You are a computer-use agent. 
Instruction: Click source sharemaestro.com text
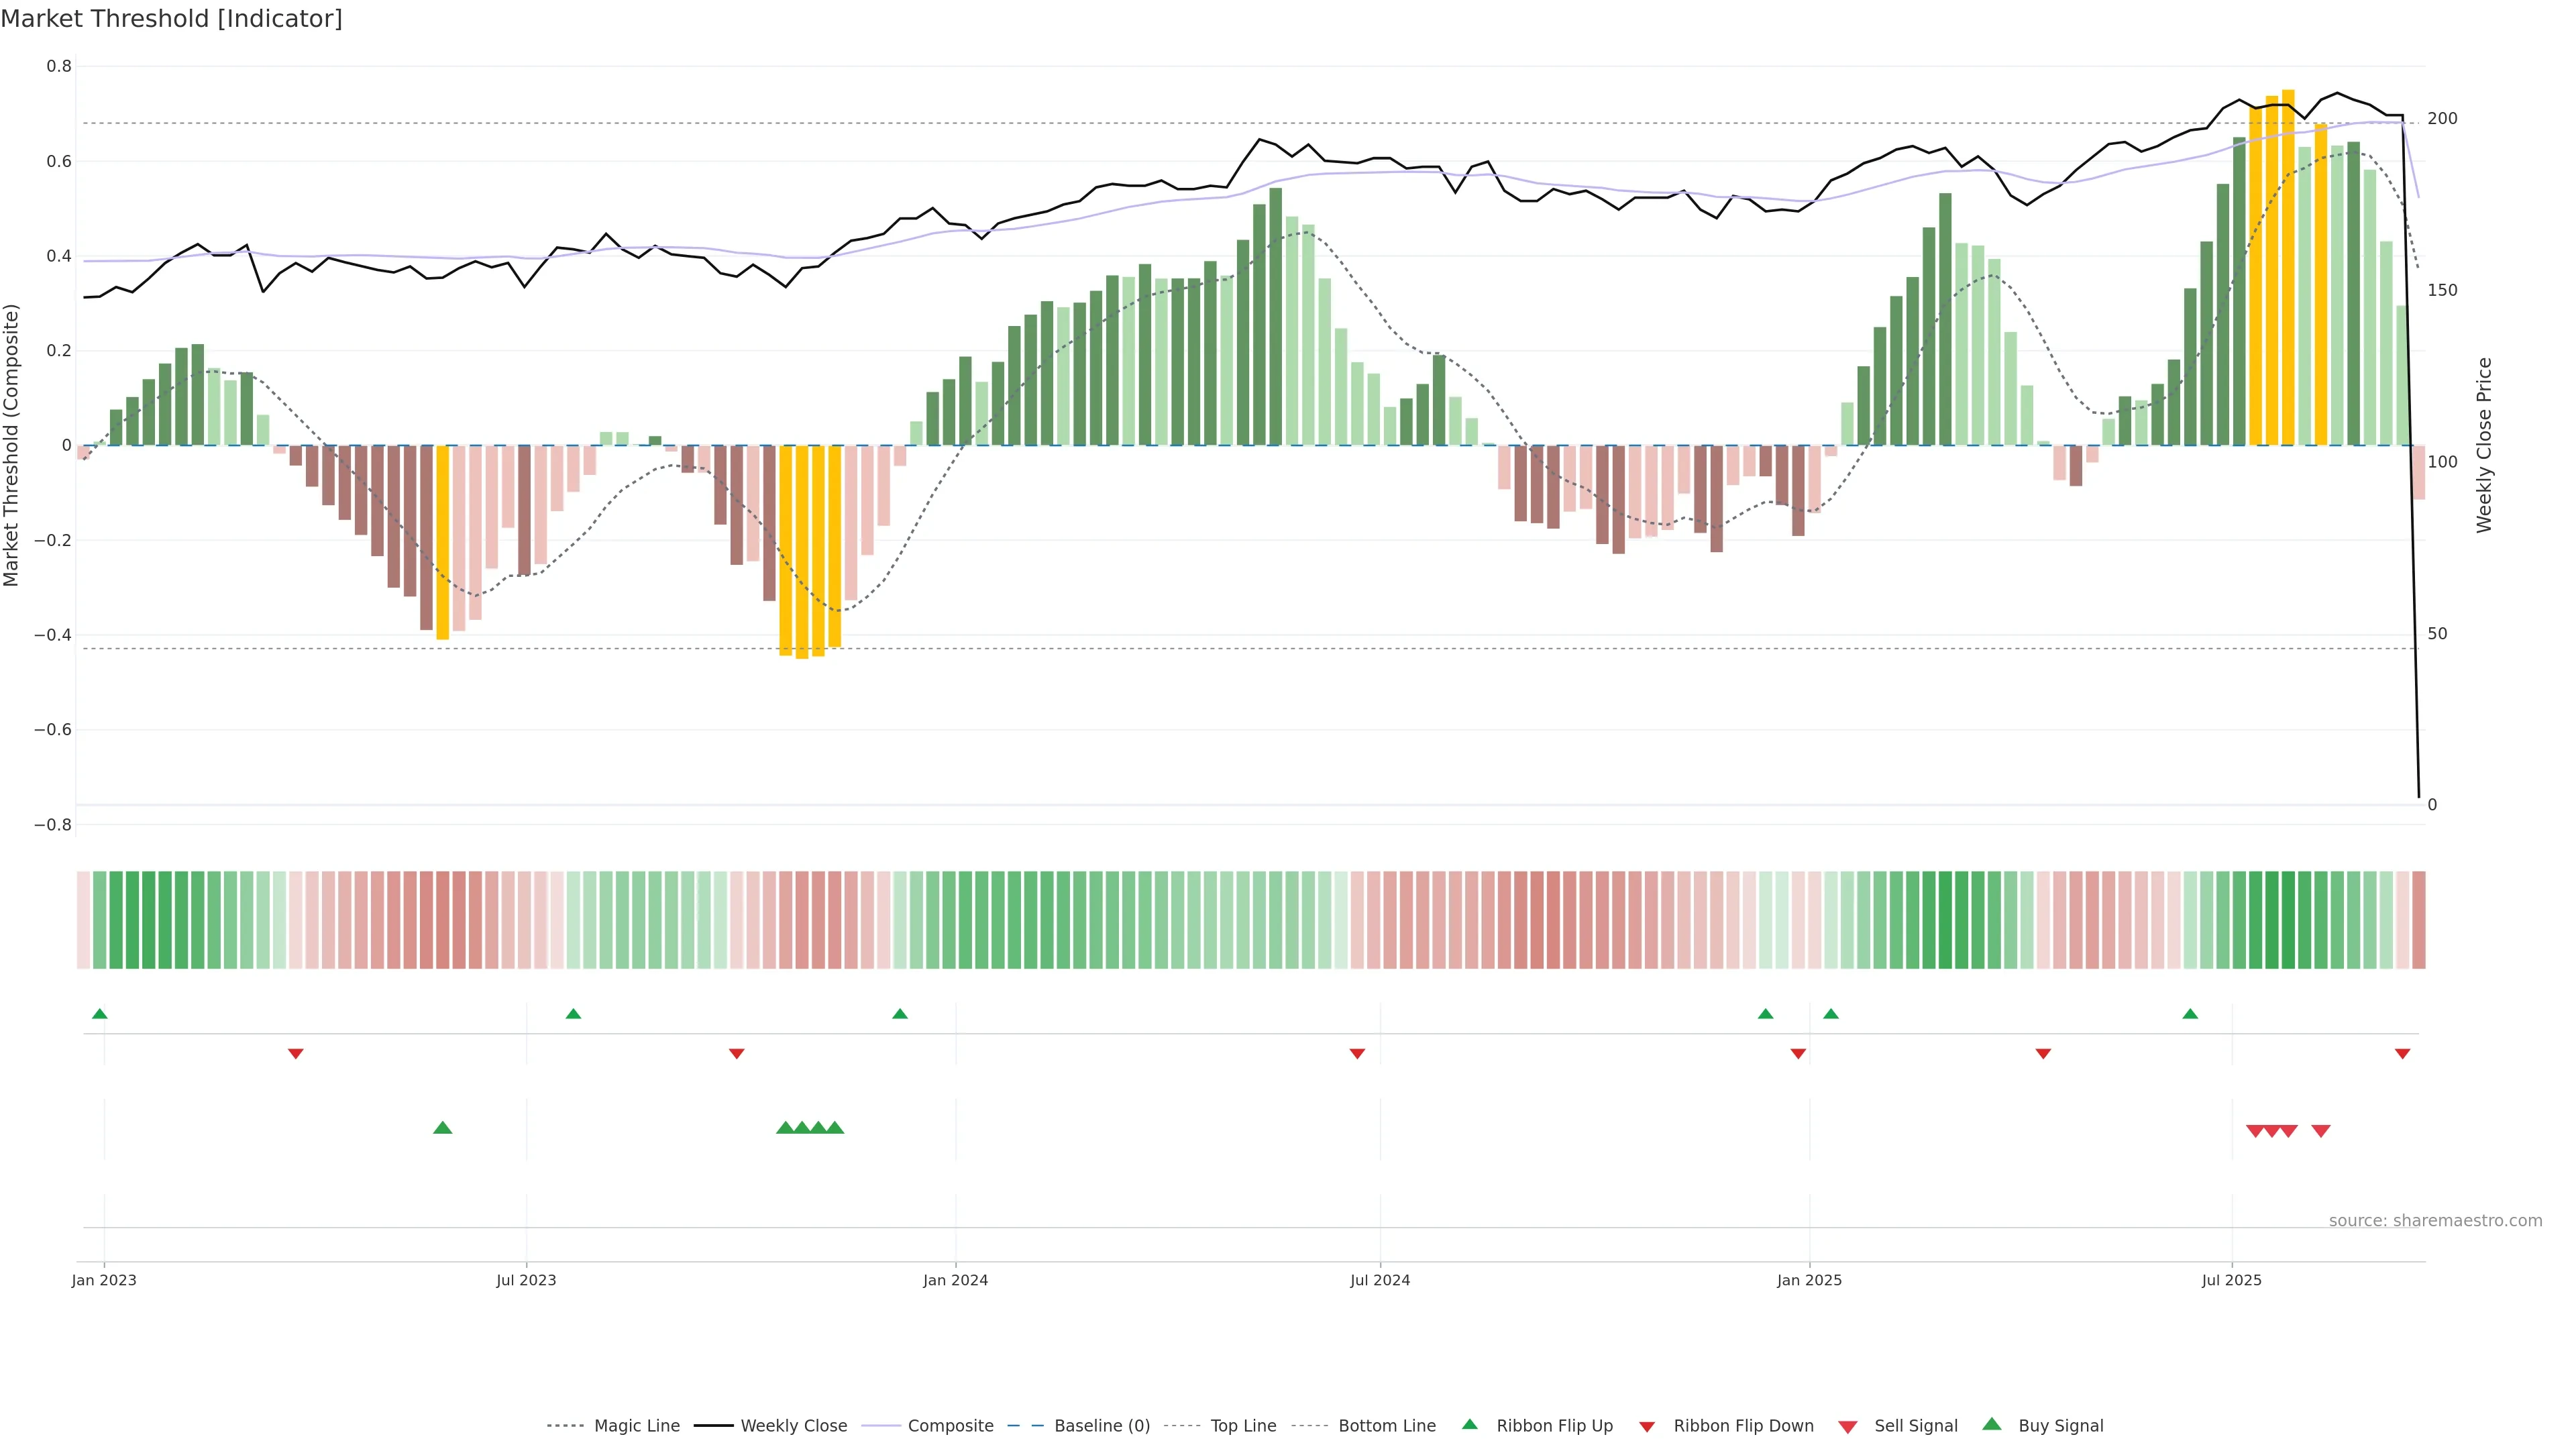2435,1221
